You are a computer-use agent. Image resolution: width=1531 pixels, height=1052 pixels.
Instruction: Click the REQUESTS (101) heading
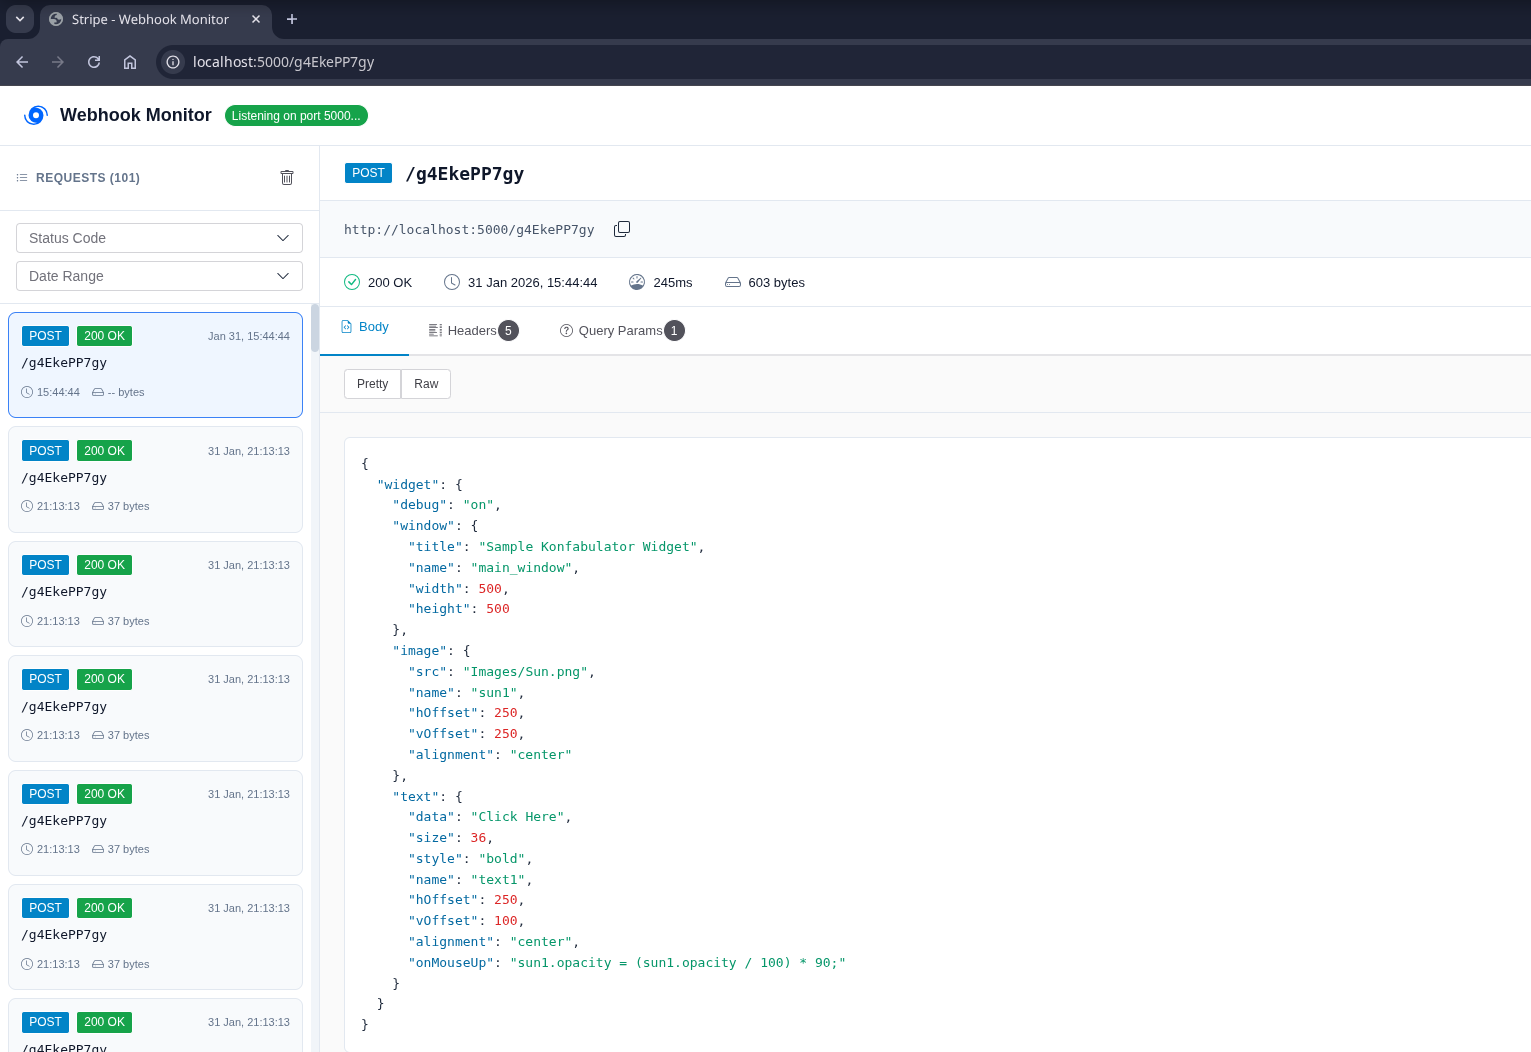click(88, 178)
